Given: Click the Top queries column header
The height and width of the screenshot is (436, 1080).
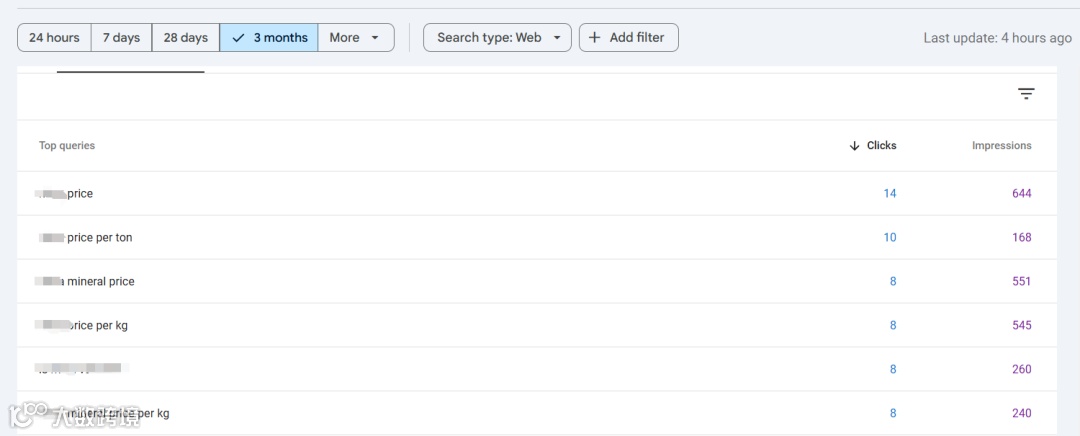Looking at the screenshot, I should [x=67, y=146].
